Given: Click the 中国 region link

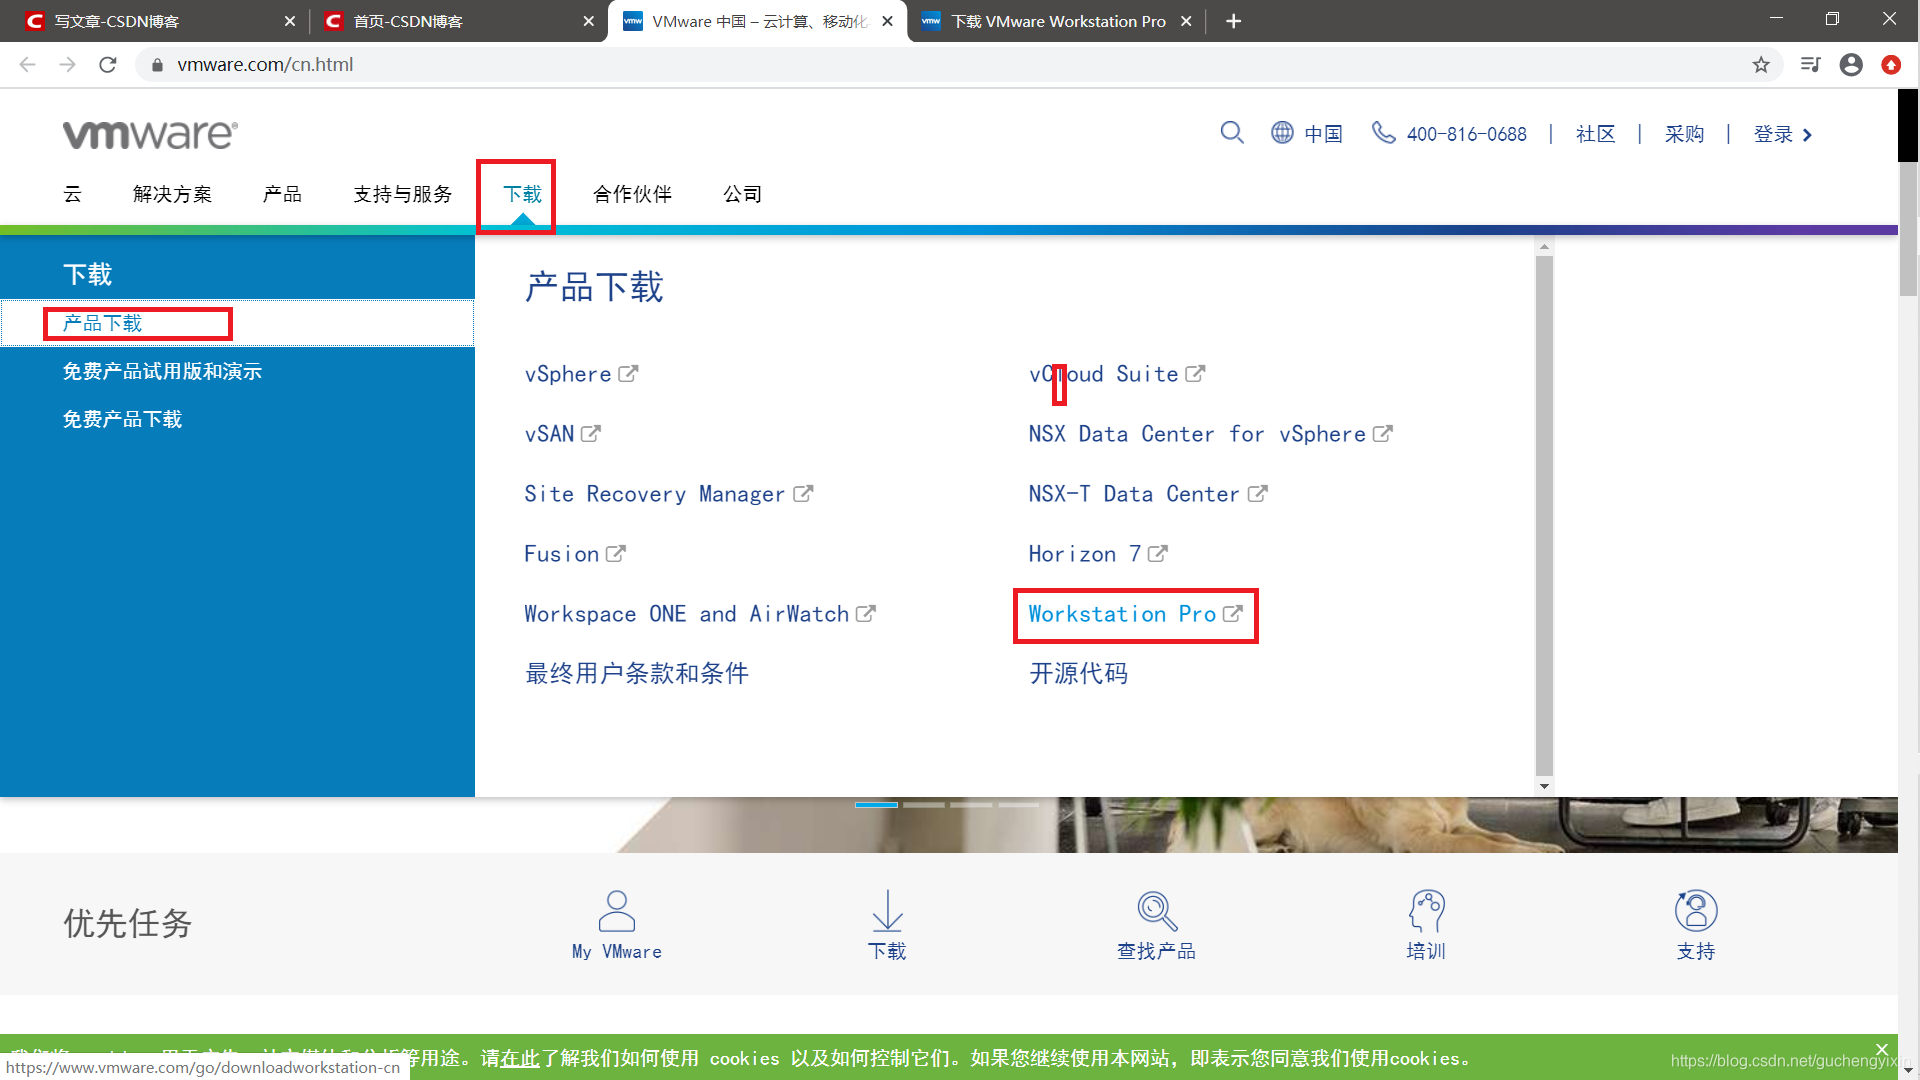Looking at the screenshot, I should coord(1323,134).
